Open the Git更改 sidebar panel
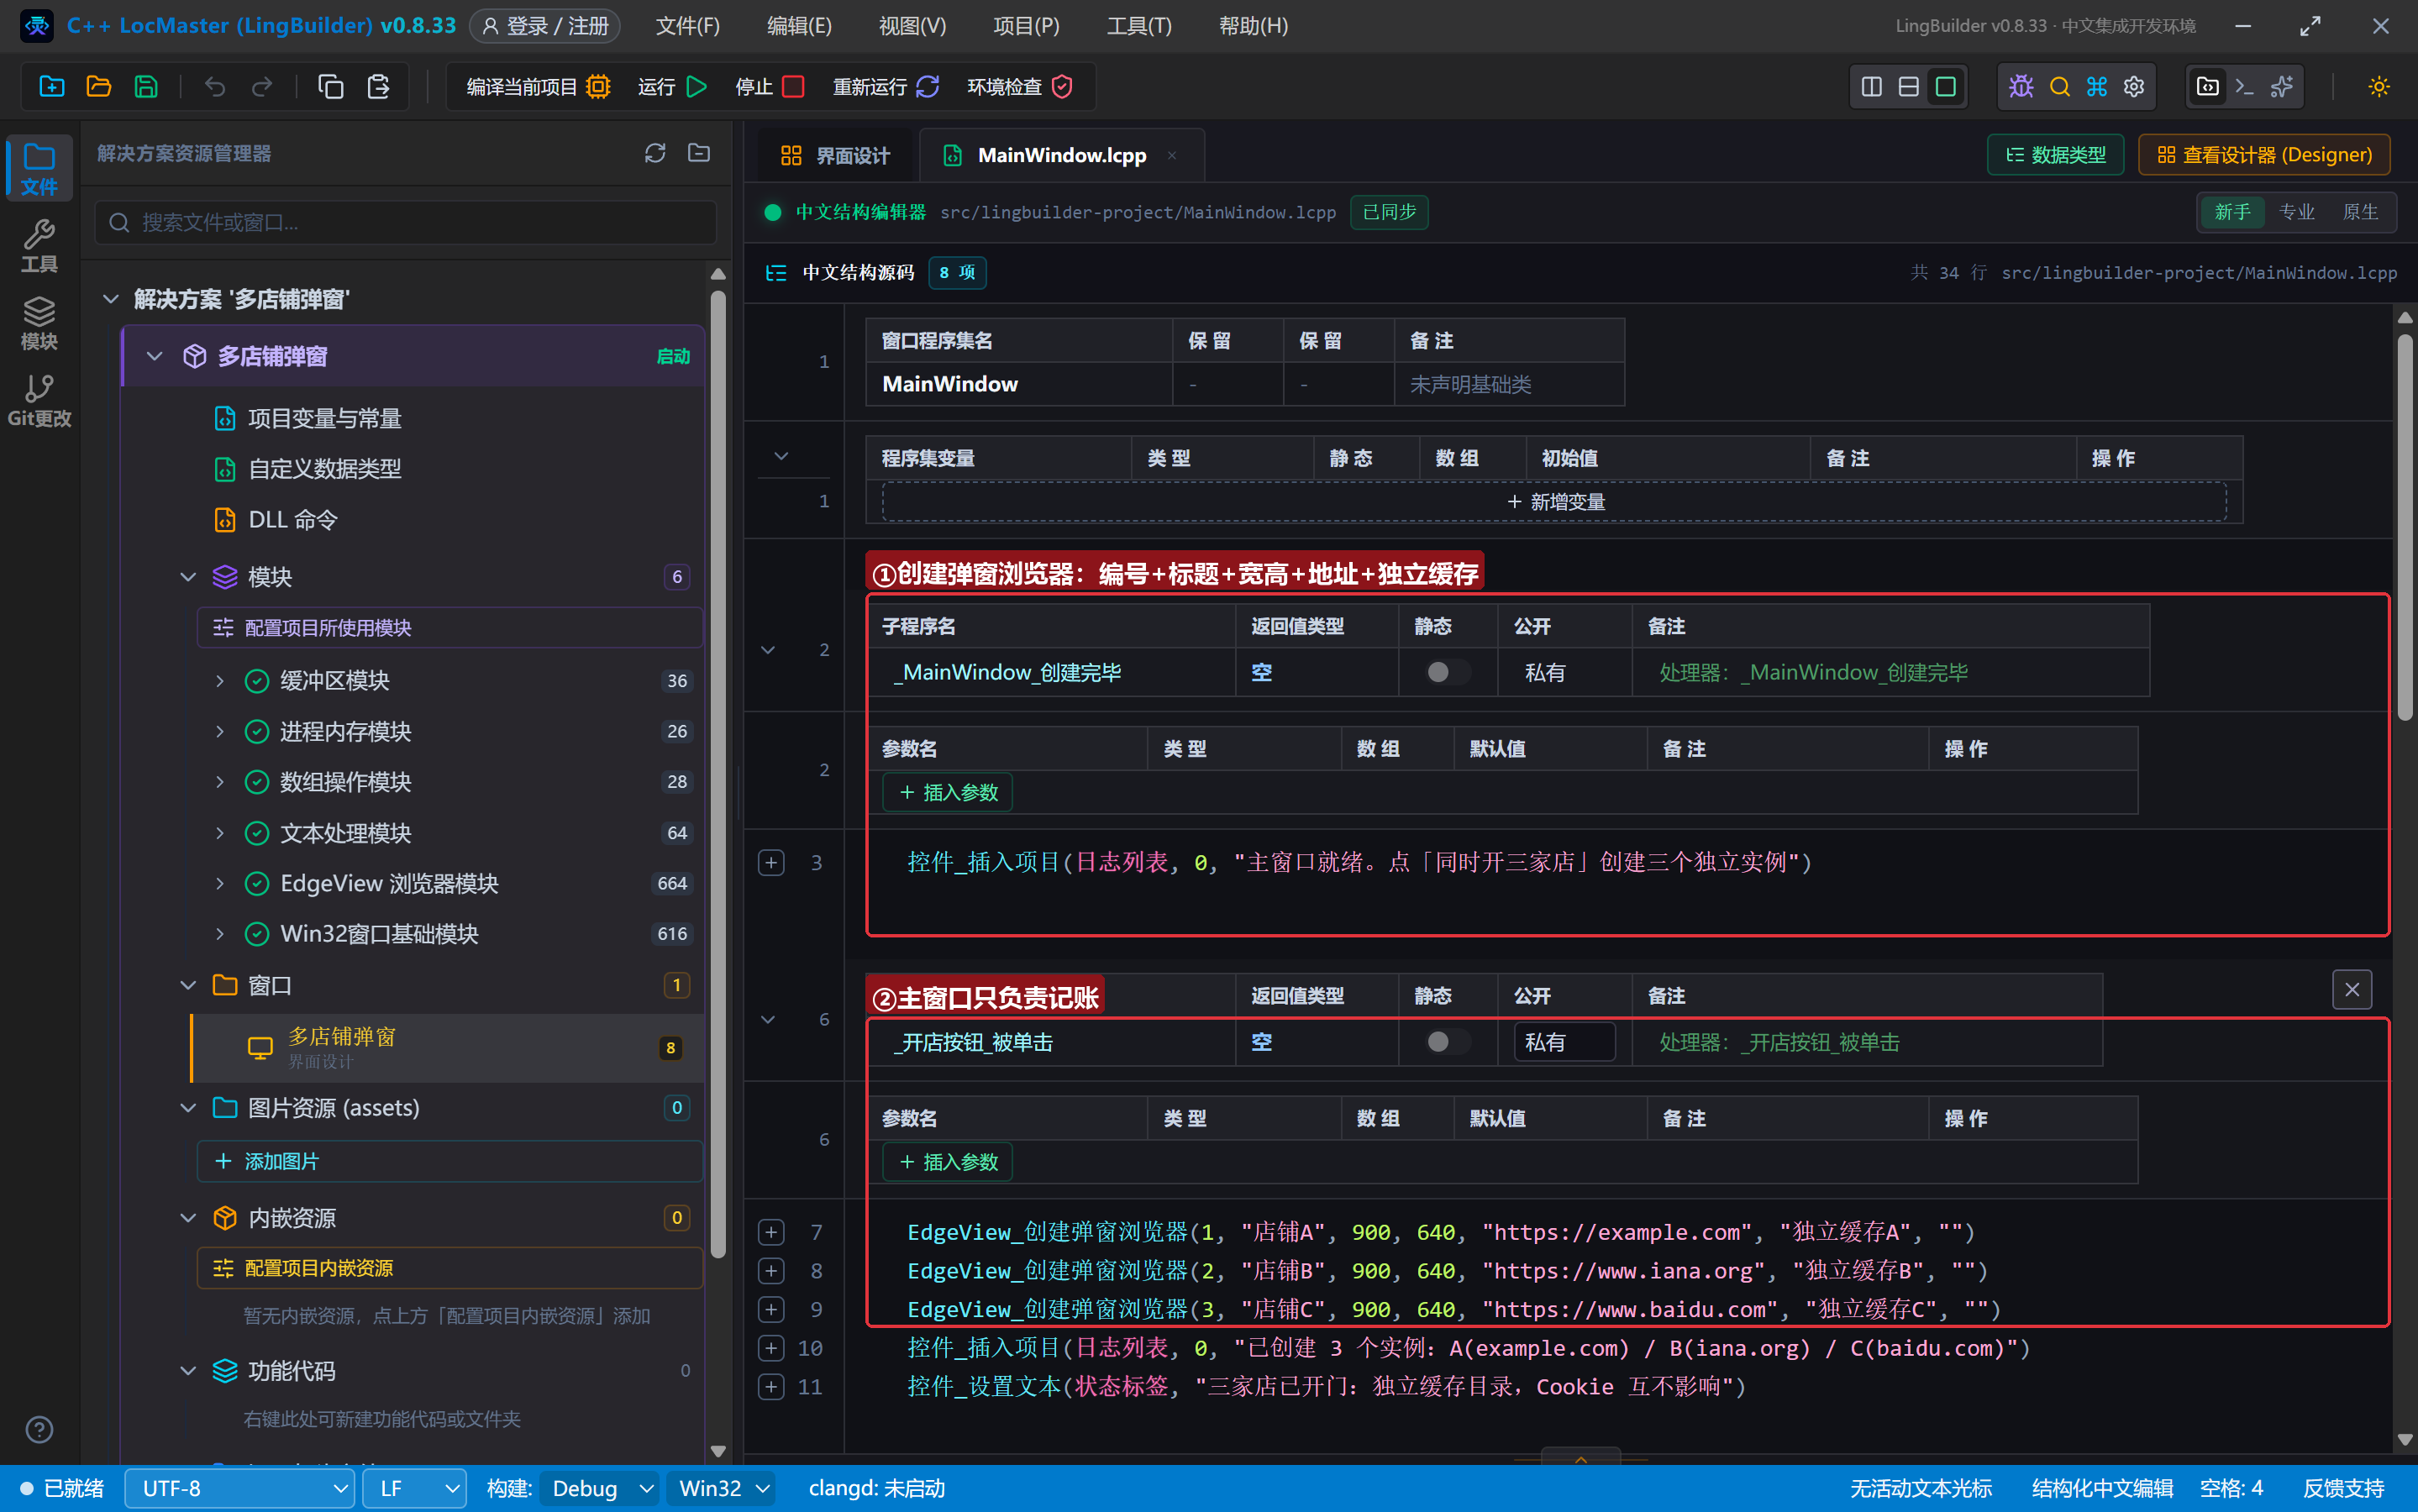Viewport: 2418px width, 1512px height. 39,400
